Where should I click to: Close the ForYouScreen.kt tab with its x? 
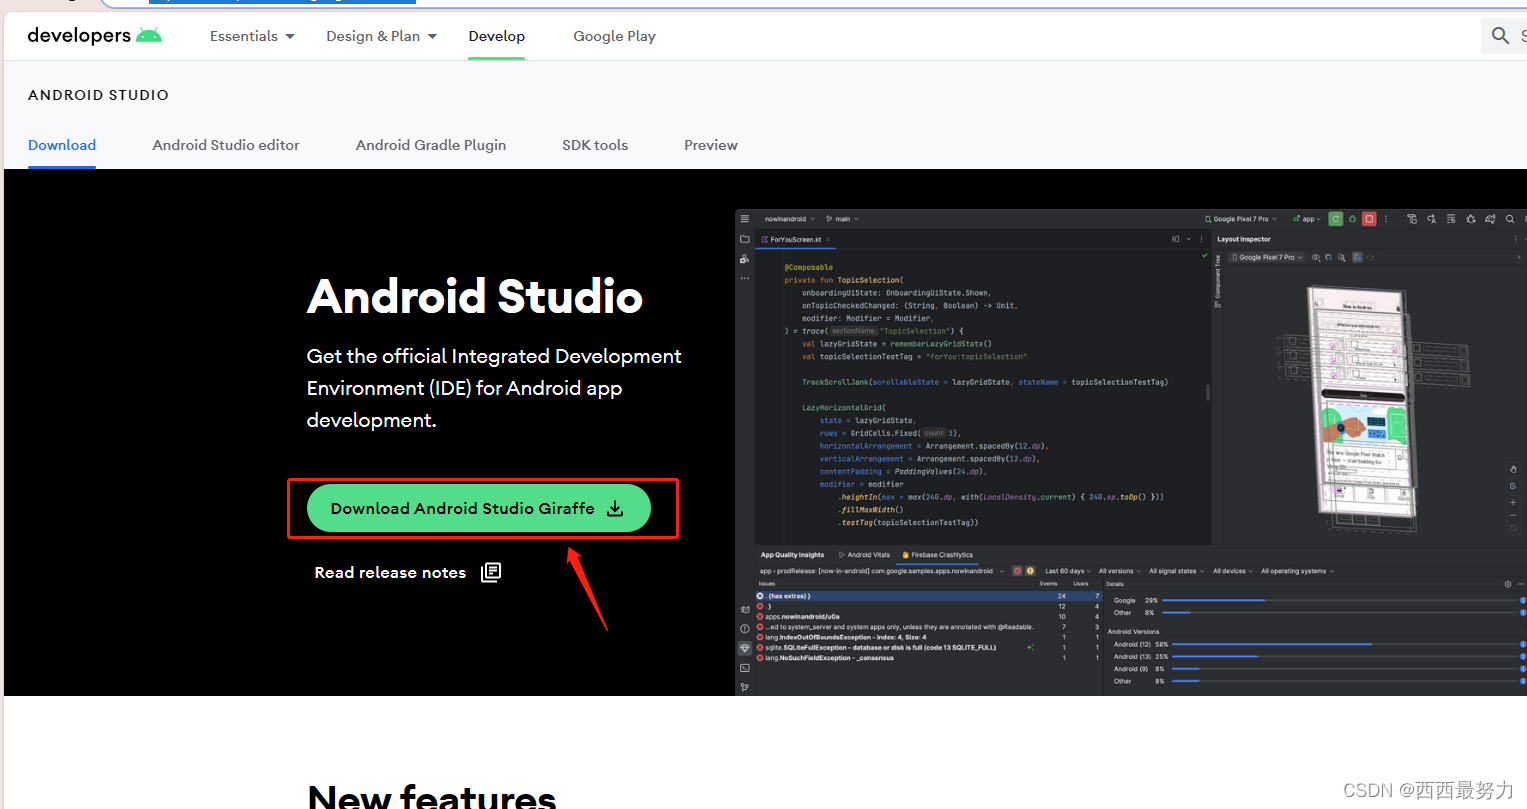coord(828,240)
